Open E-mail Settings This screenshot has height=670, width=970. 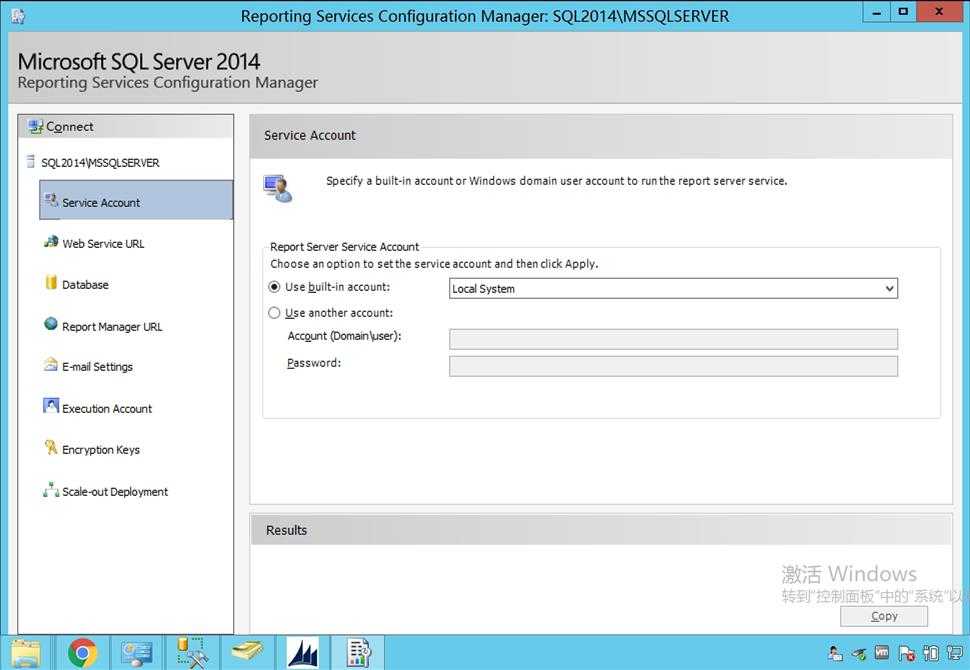97,367
